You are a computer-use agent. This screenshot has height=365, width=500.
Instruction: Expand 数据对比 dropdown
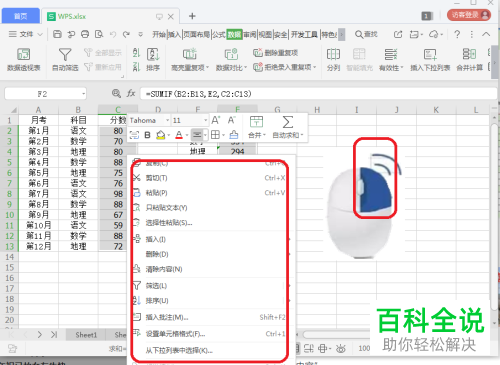pyautogui.click(x=246, y=68)
